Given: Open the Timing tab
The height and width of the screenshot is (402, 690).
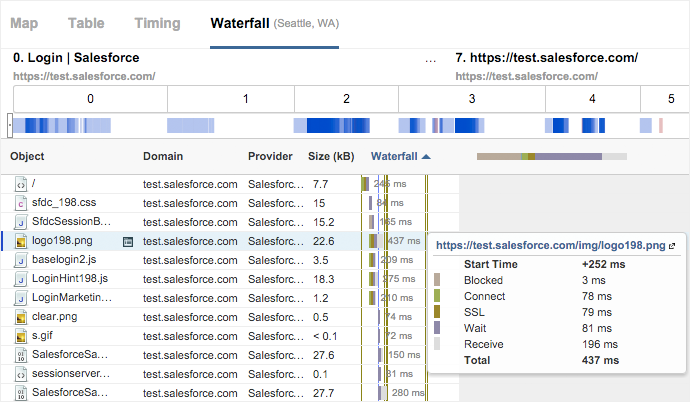Looking at the screenshot, I should point(156,23).
